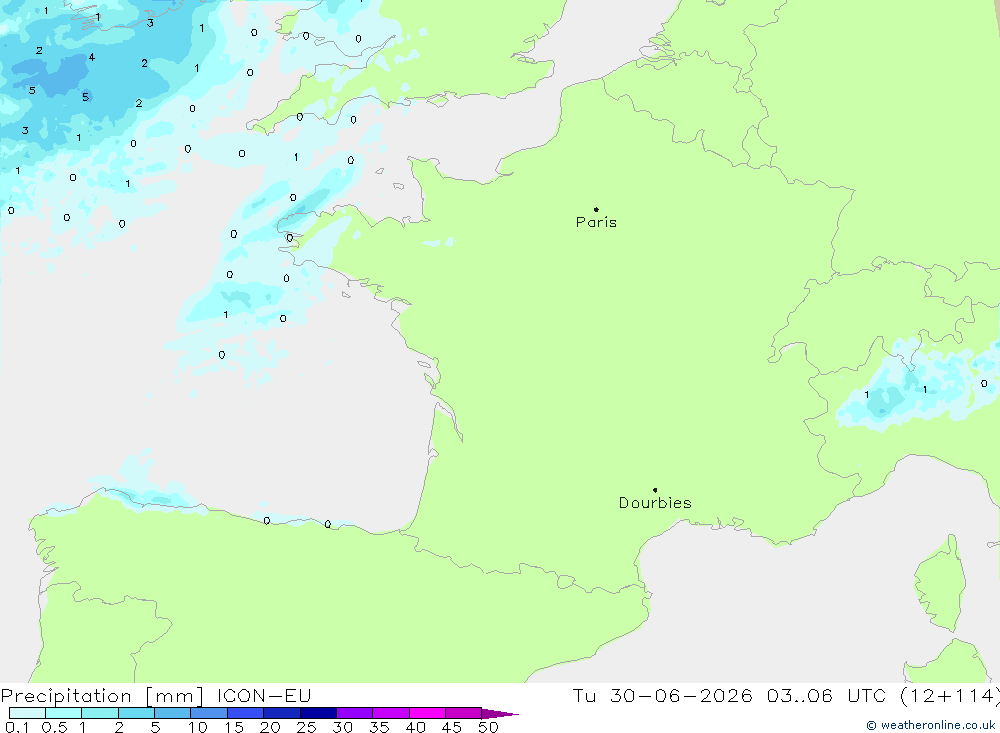Click the precipitation value '4' on the map
Viewport: 1000px width, 733px height.
pos(92,57)
